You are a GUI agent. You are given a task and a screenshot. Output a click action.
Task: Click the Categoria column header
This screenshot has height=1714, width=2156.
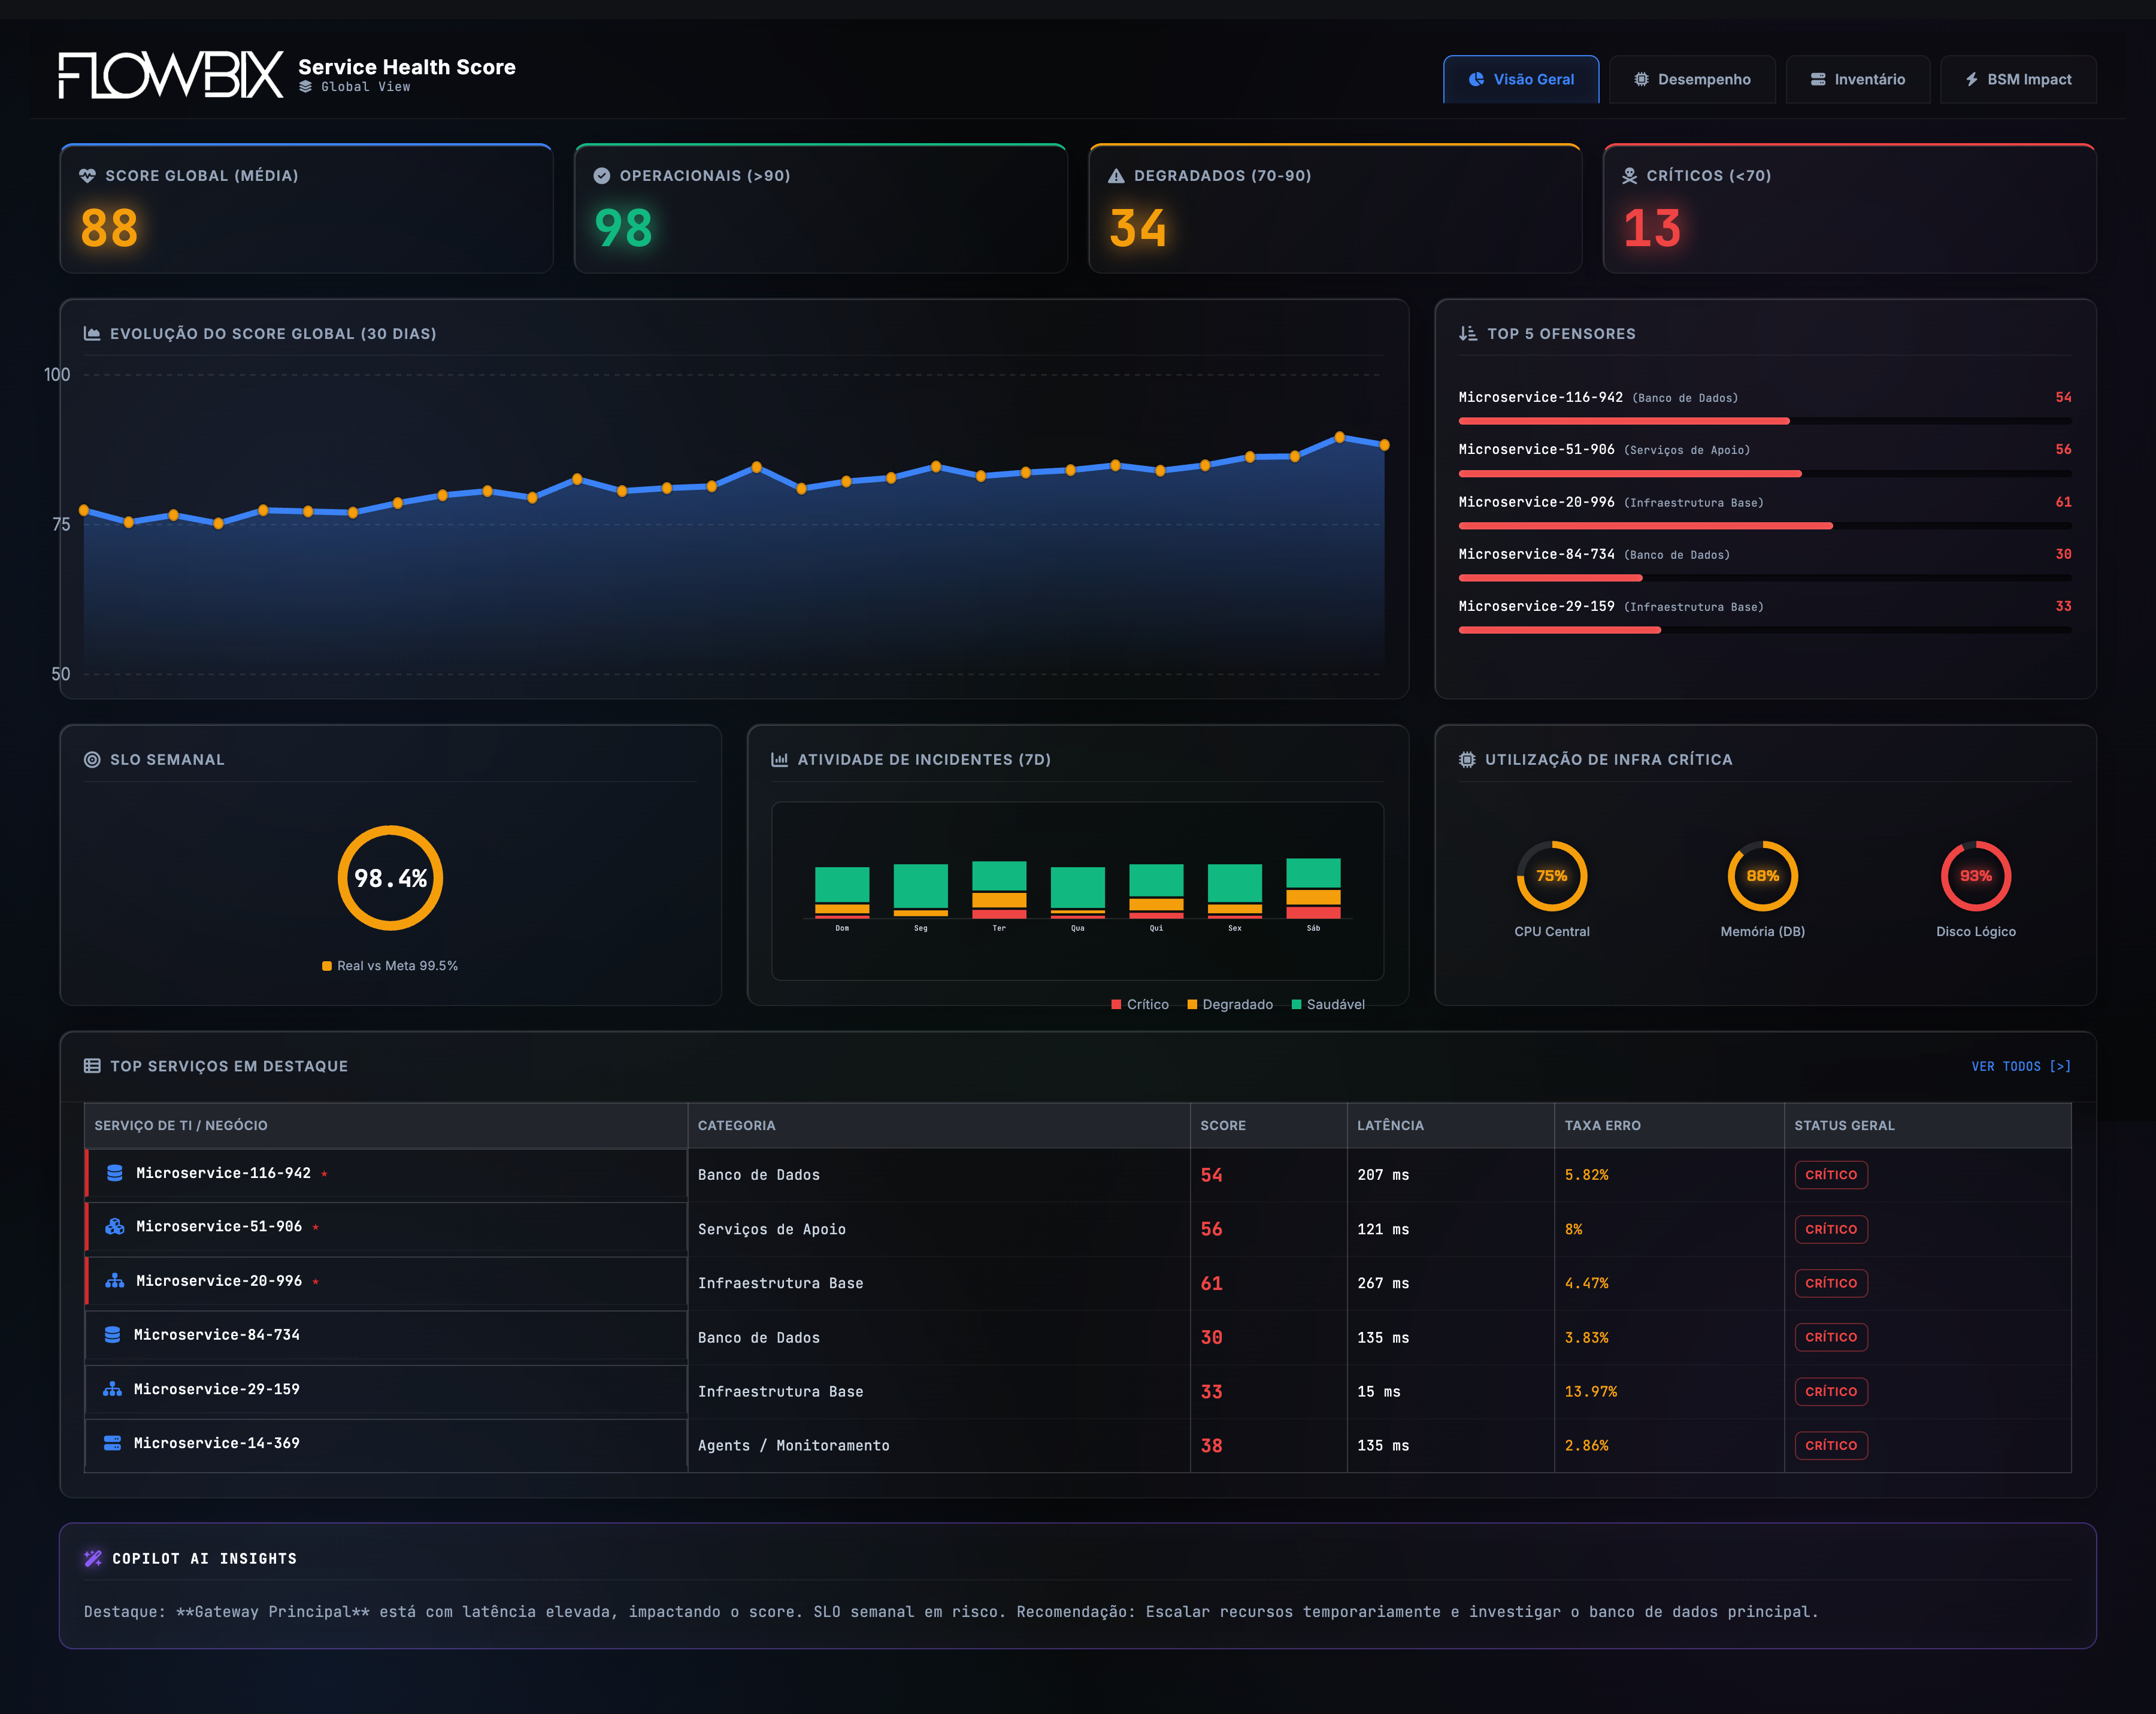pos(939,1125)
